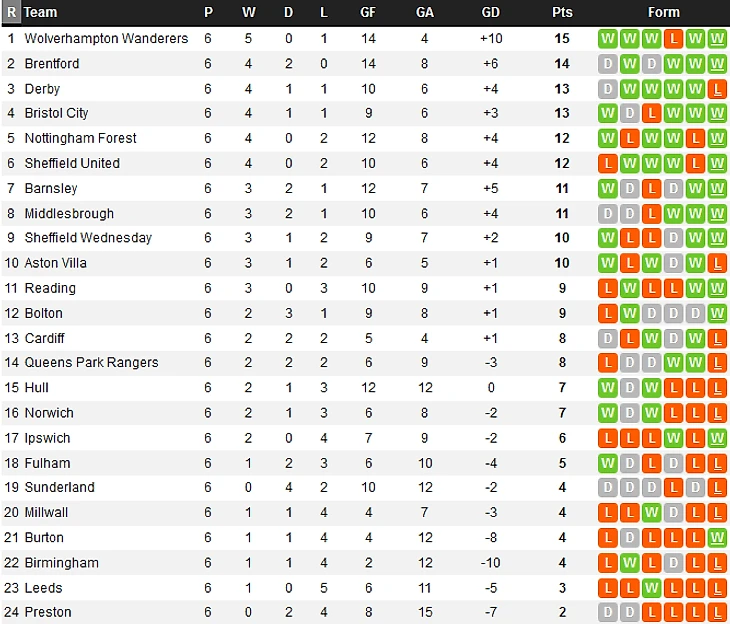Open the Queens Park Rangers team link
Viewport: 730px width, 624px height.
pos(91,363)
